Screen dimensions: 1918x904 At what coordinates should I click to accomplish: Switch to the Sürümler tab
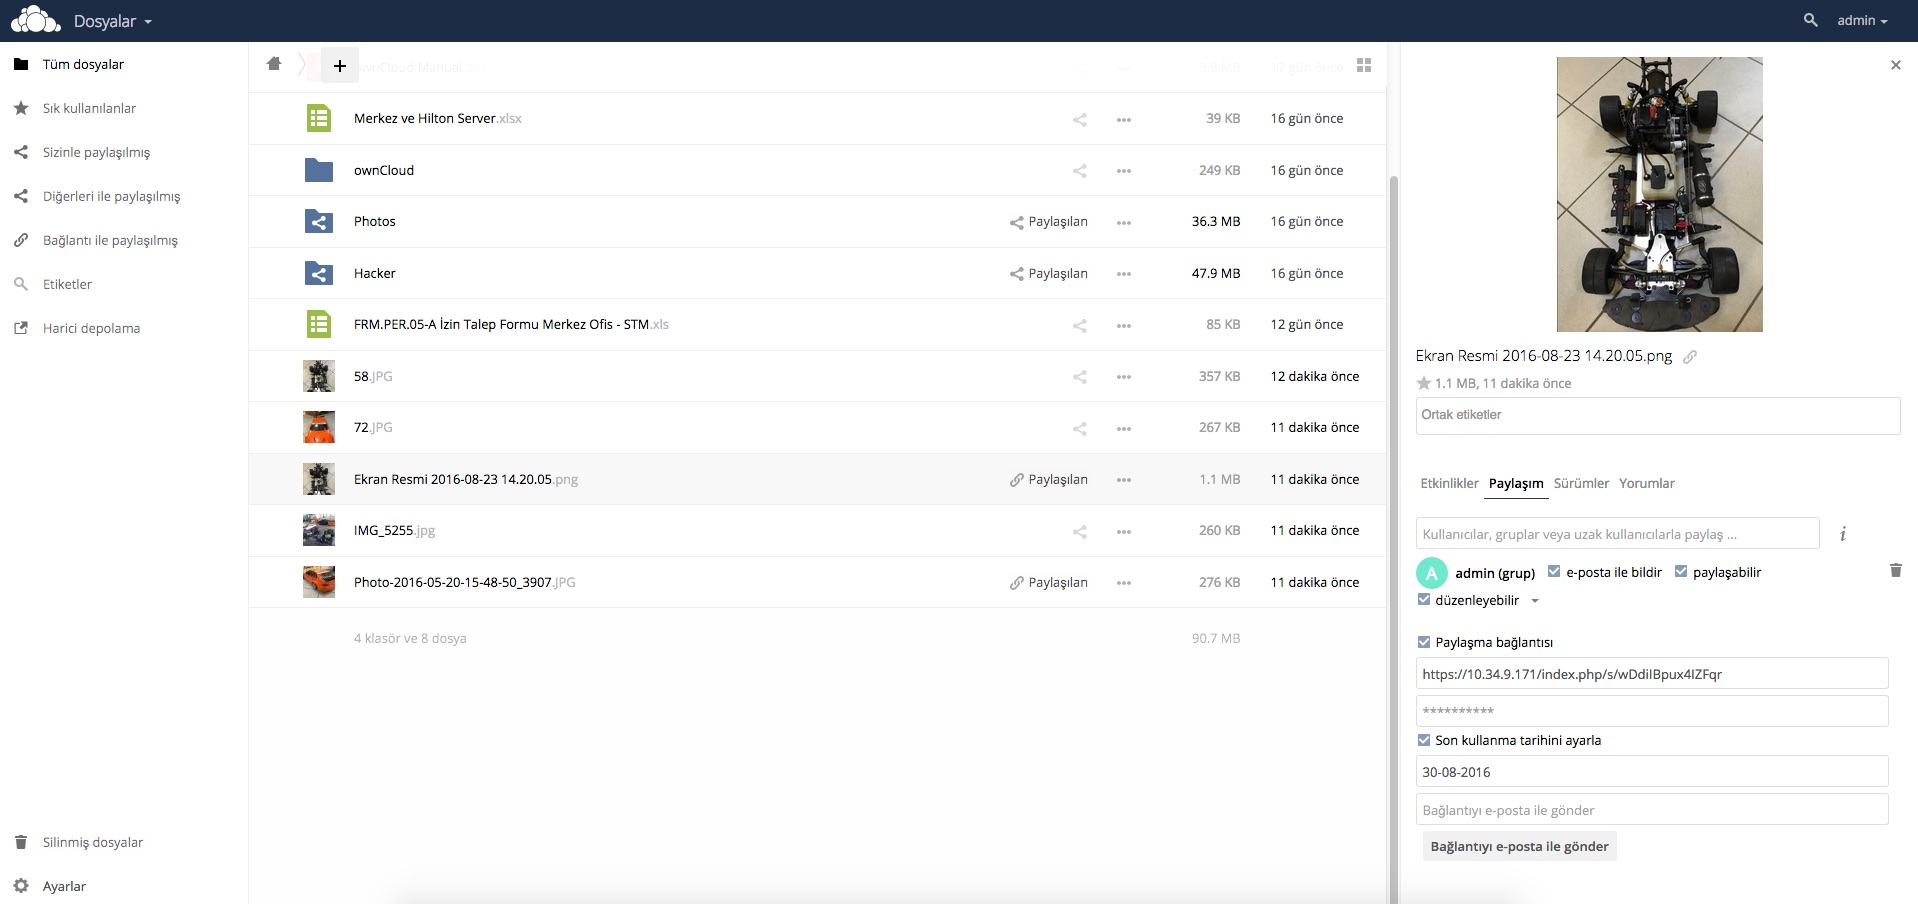(1581, 483)
